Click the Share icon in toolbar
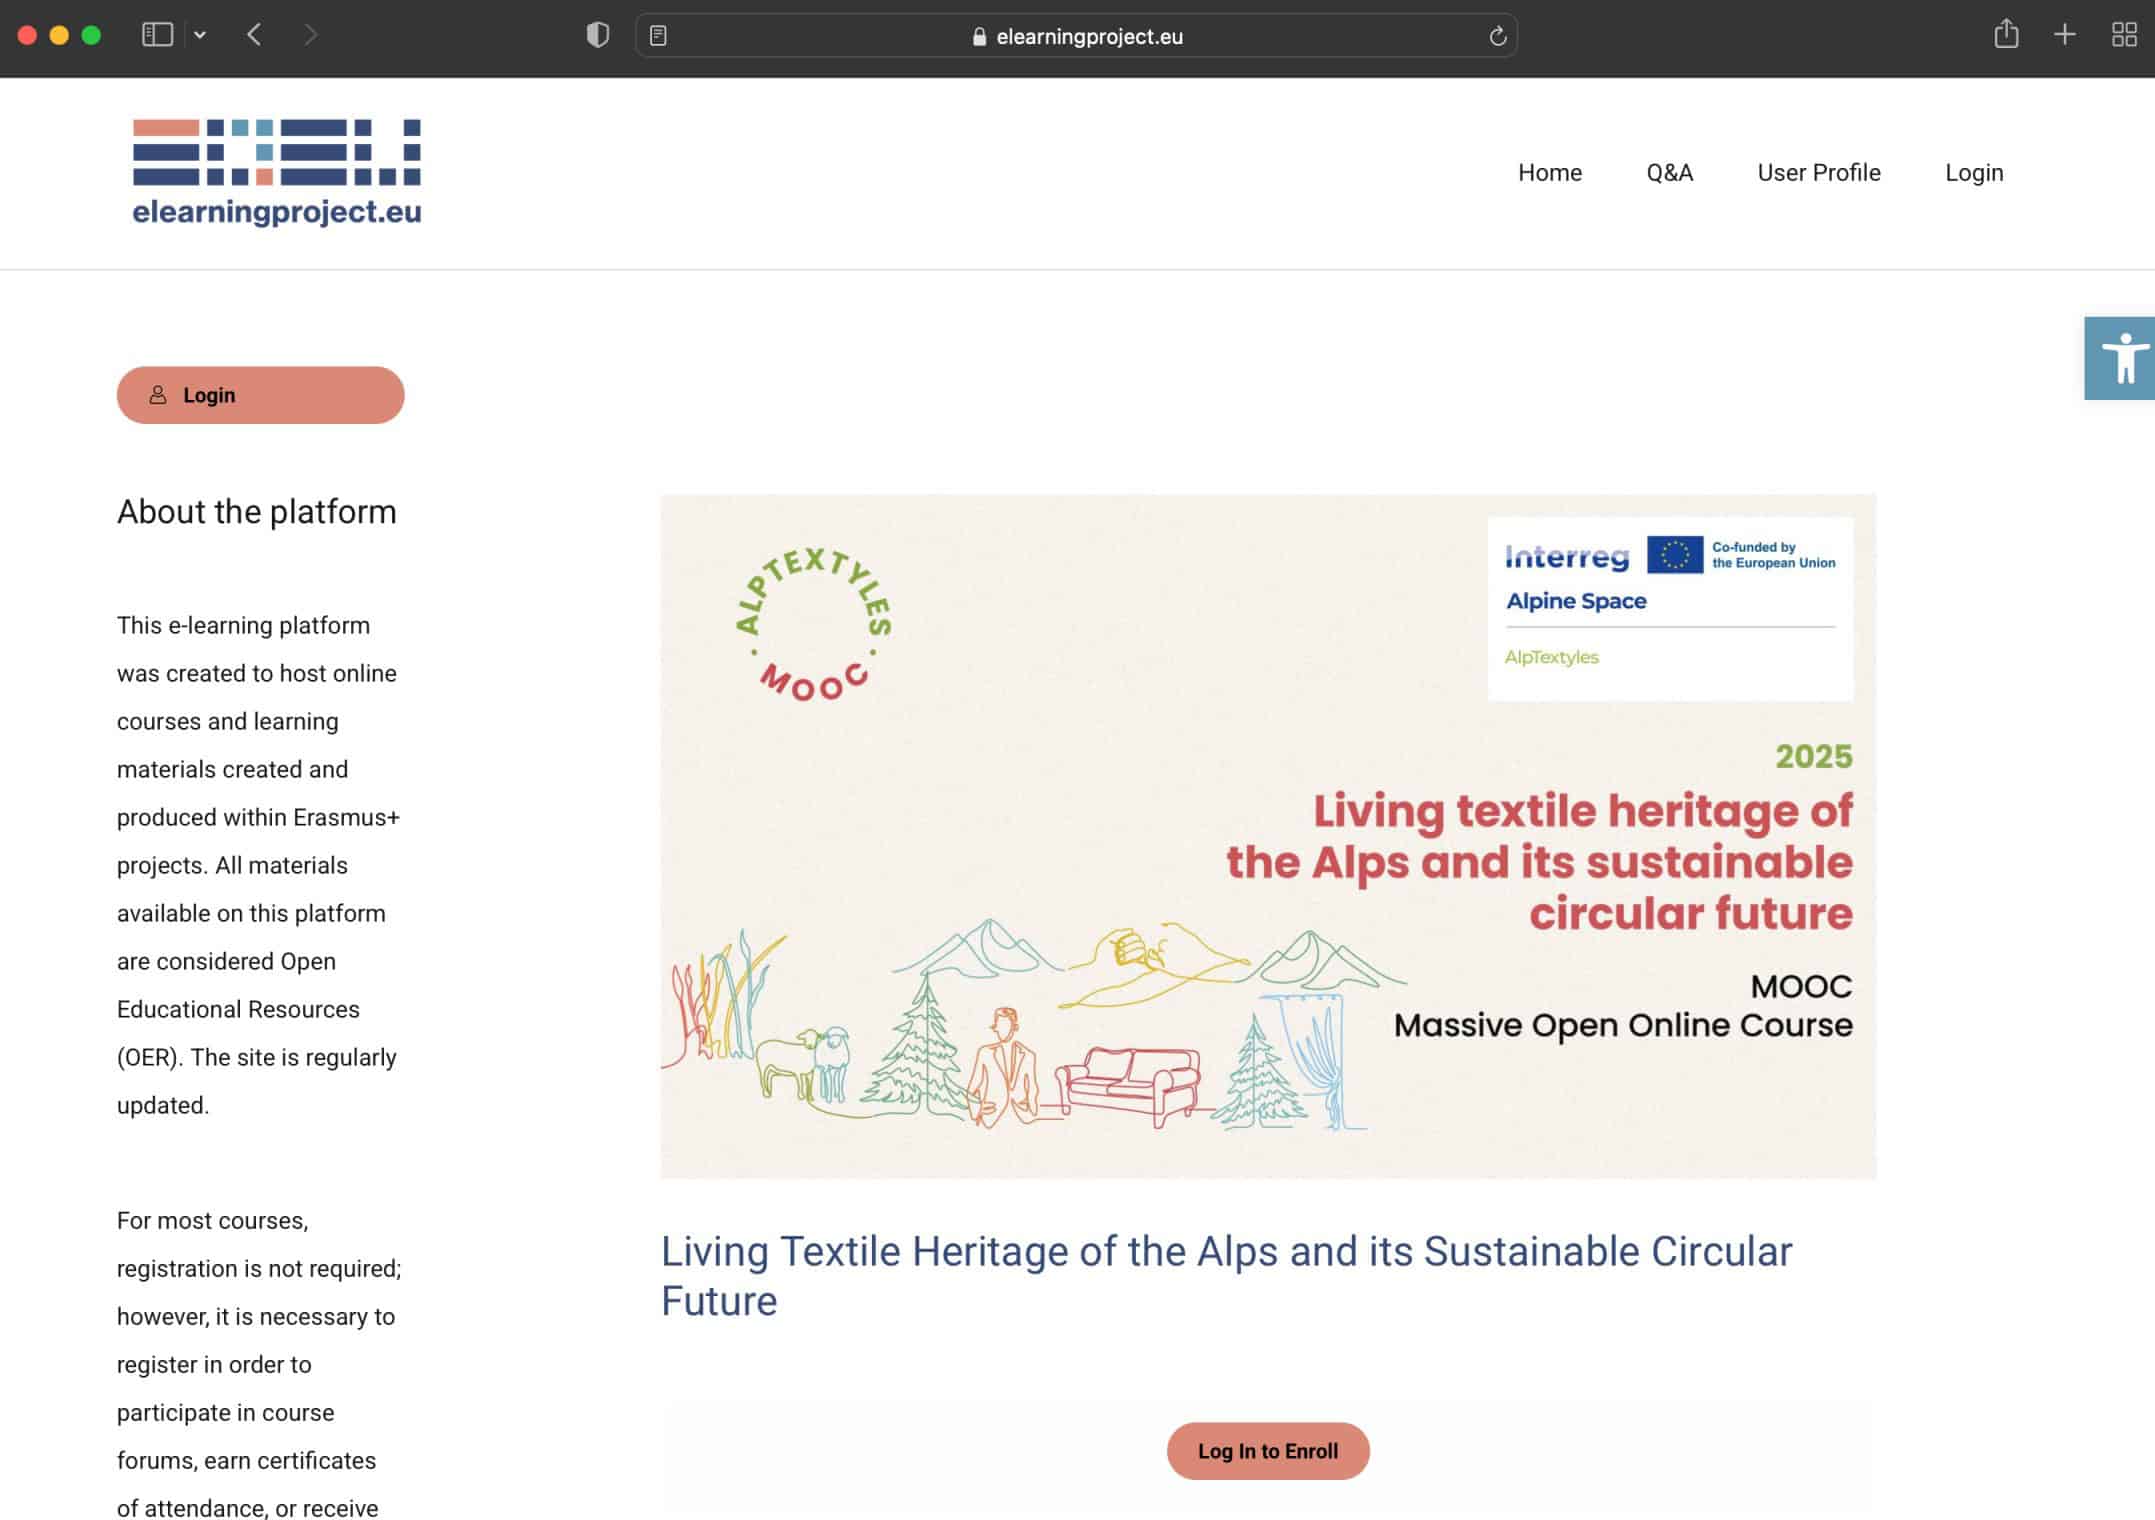Image resolution: width=2155 pixels, height=1520 pixels. point(2005,35)
